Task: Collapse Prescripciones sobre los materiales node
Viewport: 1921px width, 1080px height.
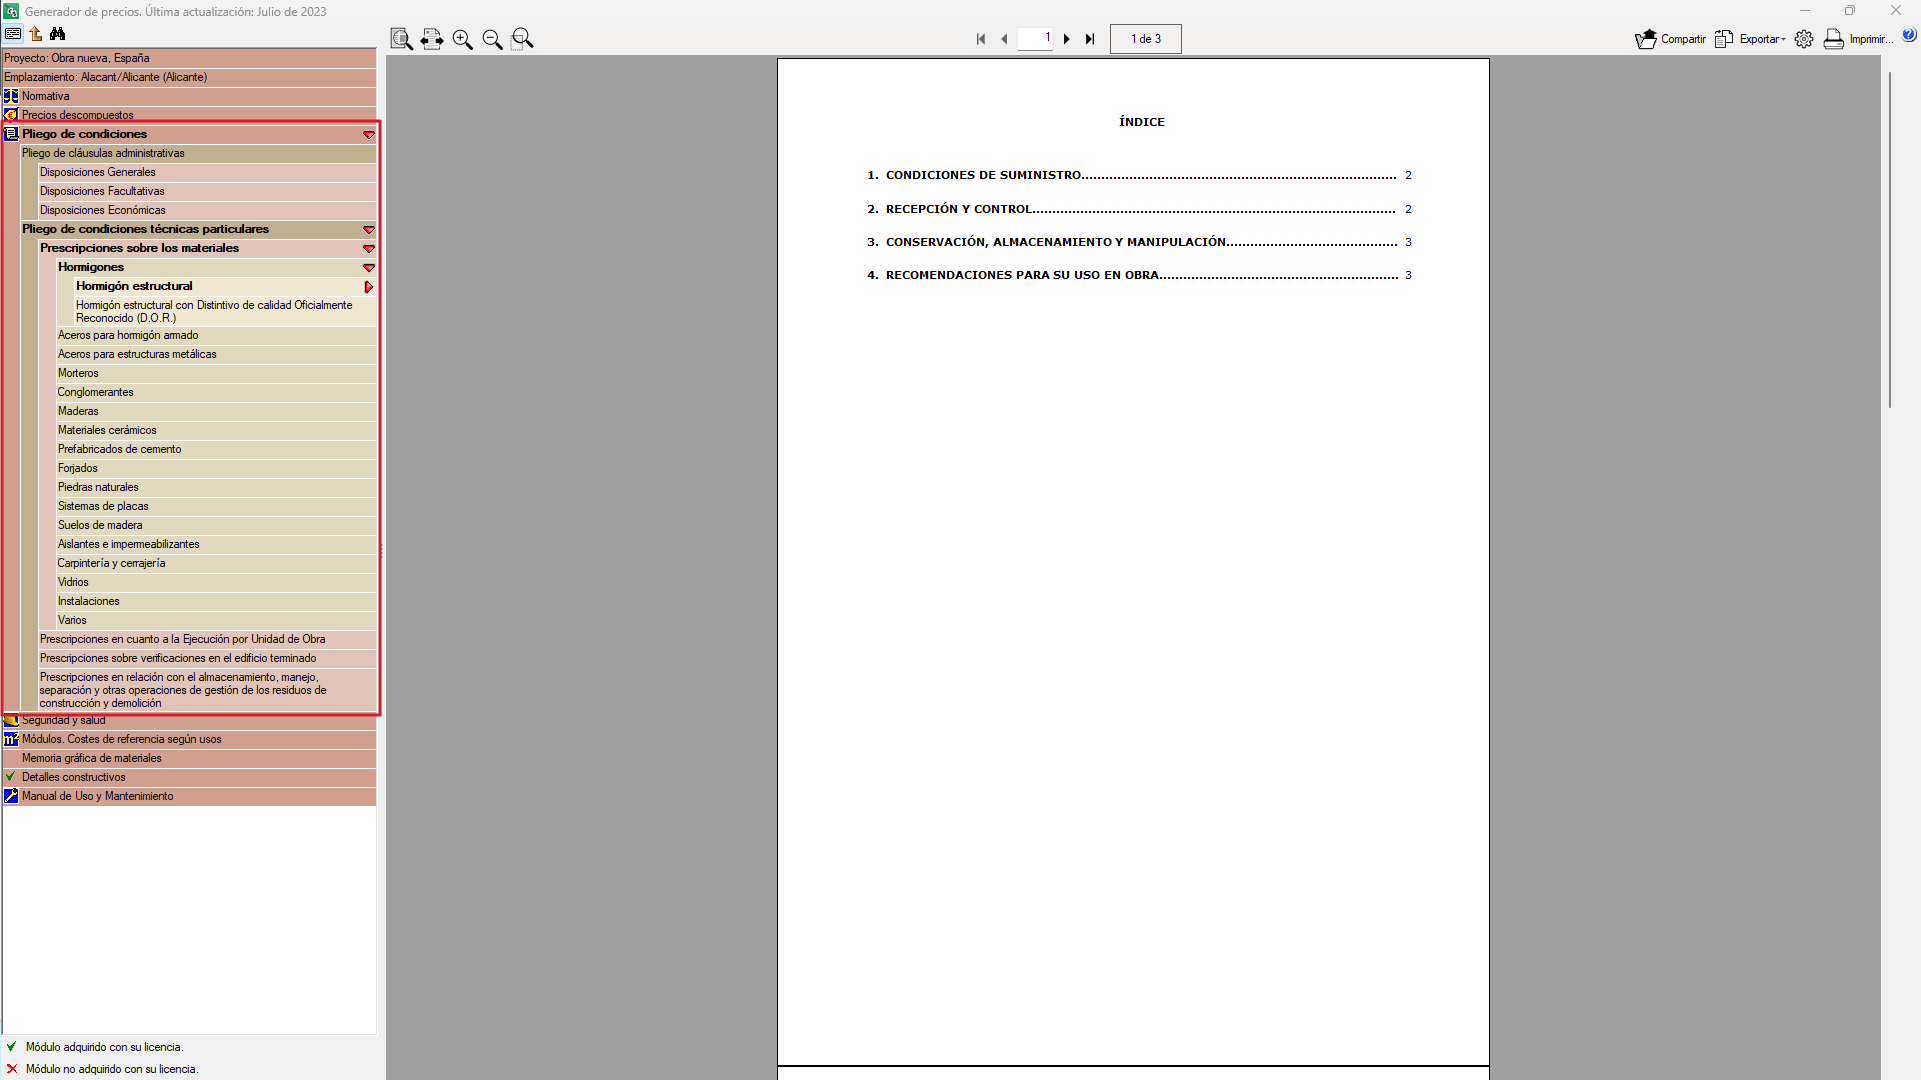Action: [369, 249]
